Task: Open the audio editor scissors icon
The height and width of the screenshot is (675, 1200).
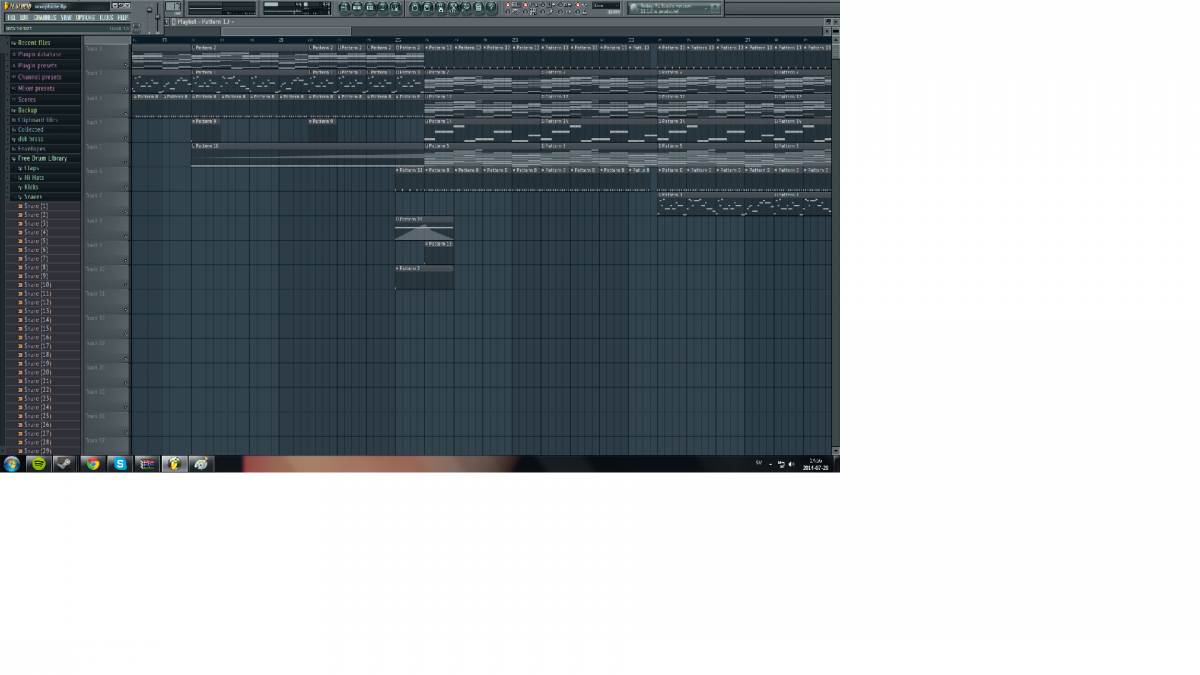Action: coord(453,8)
